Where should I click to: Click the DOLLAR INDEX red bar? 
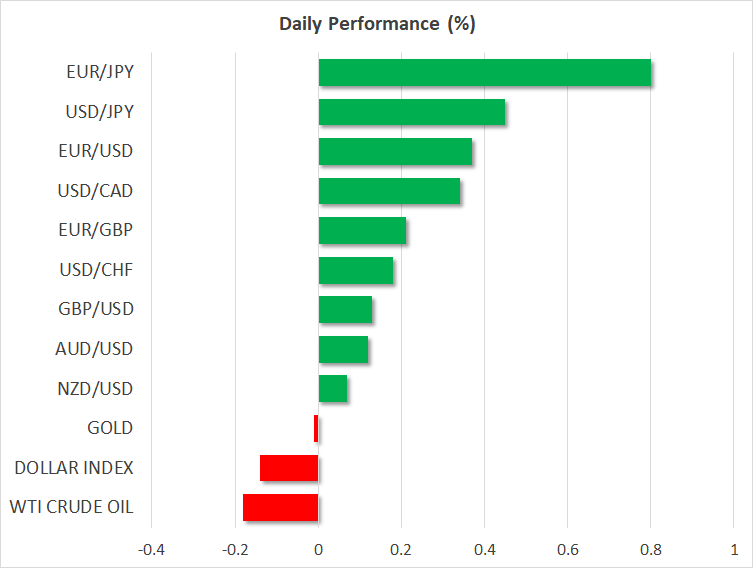pos(289,468)
